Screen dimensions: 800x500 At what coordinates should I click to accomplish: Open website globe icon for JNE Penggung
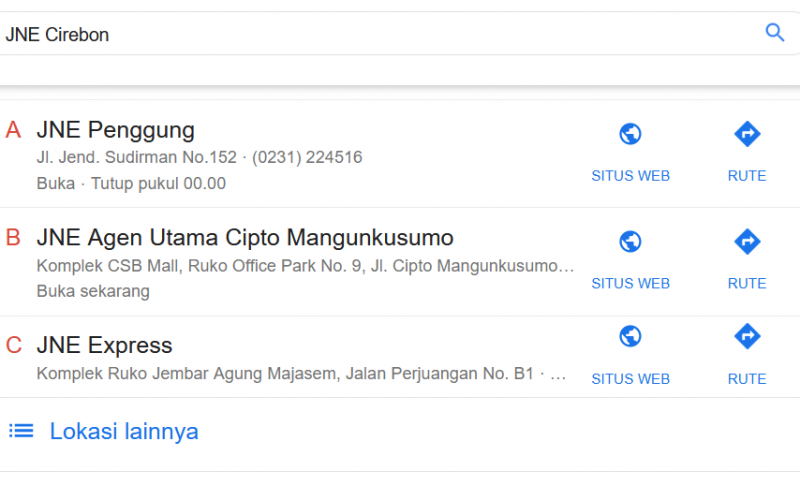(x=630, y=134)
